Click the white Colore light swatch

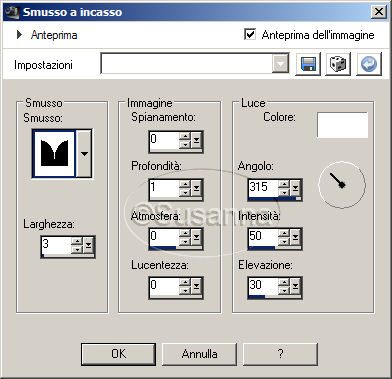tap(342, 125)
